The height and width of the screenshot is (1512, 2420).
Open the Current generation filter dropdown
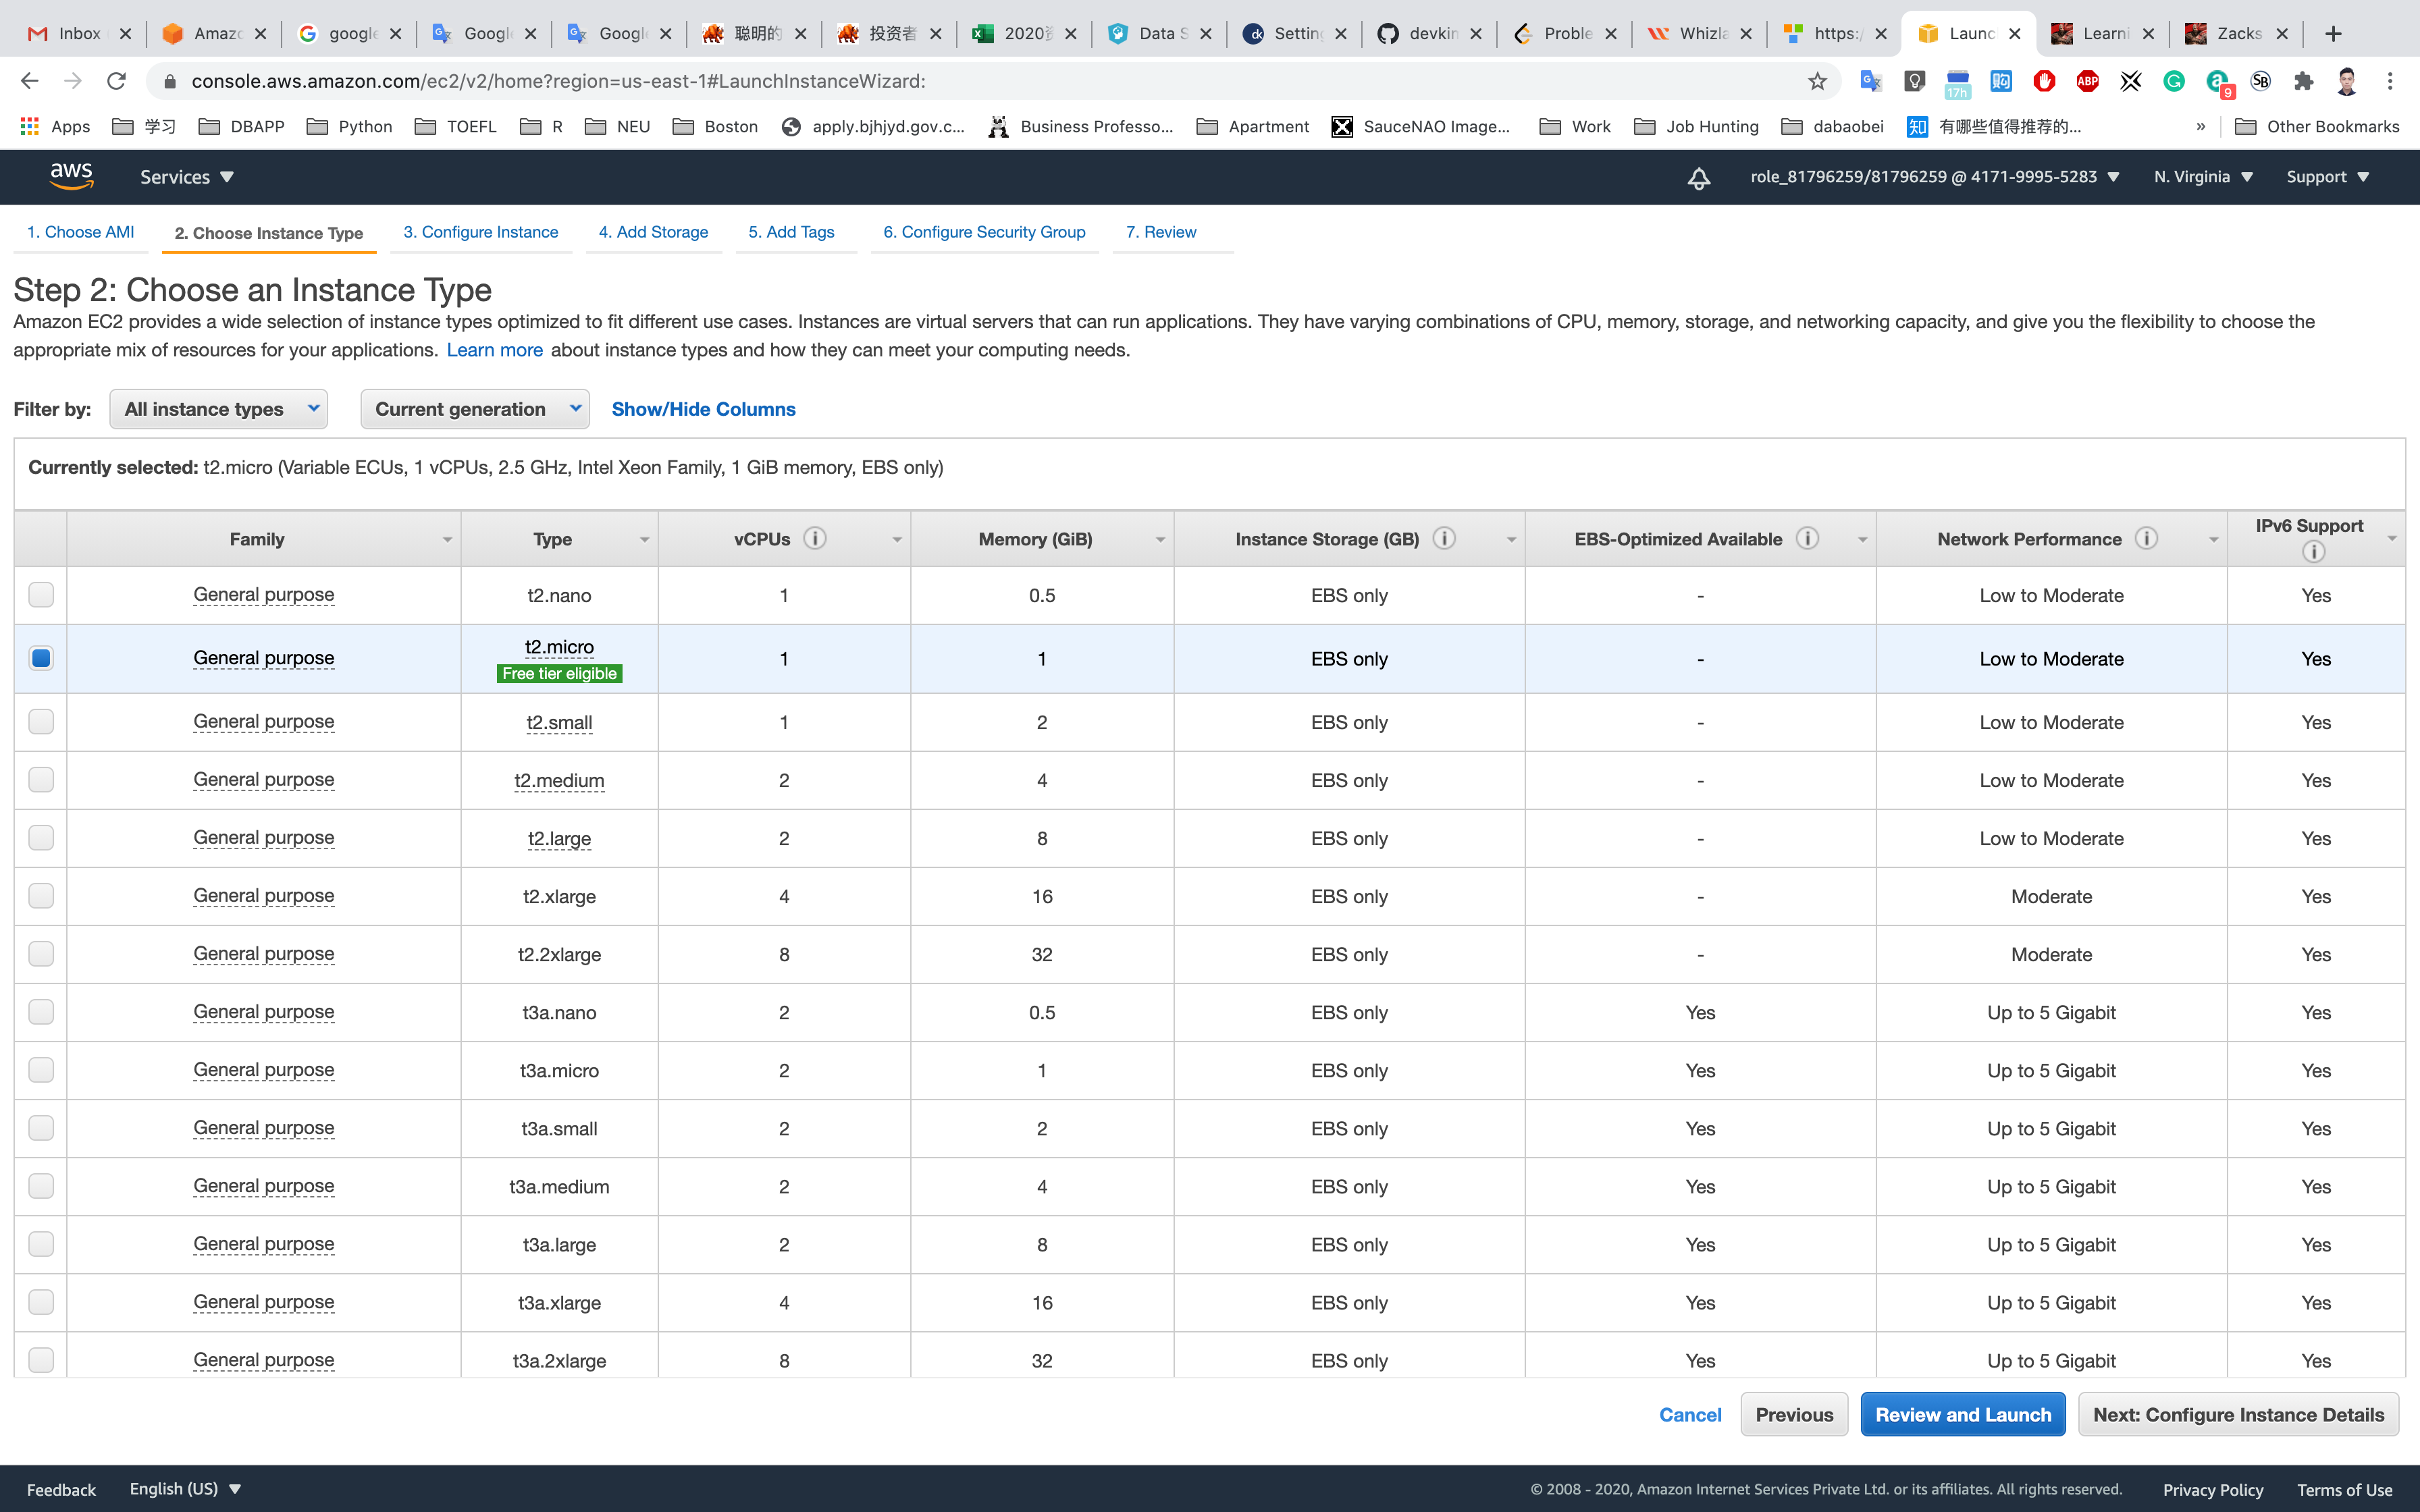475,409
